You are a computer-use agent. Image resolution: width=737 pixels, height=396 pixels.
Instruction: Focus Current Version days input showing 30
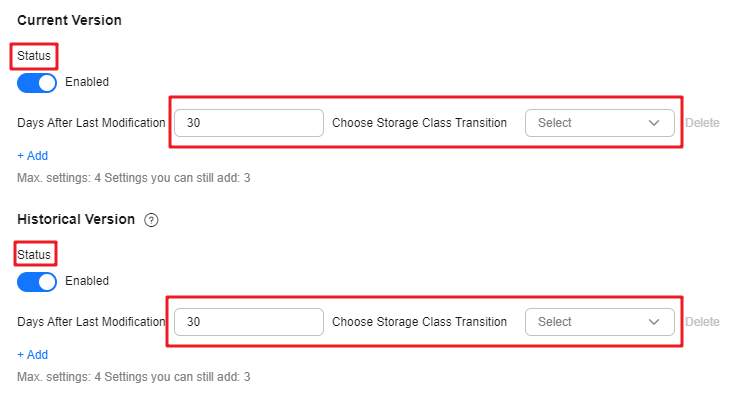pos(249,123)
